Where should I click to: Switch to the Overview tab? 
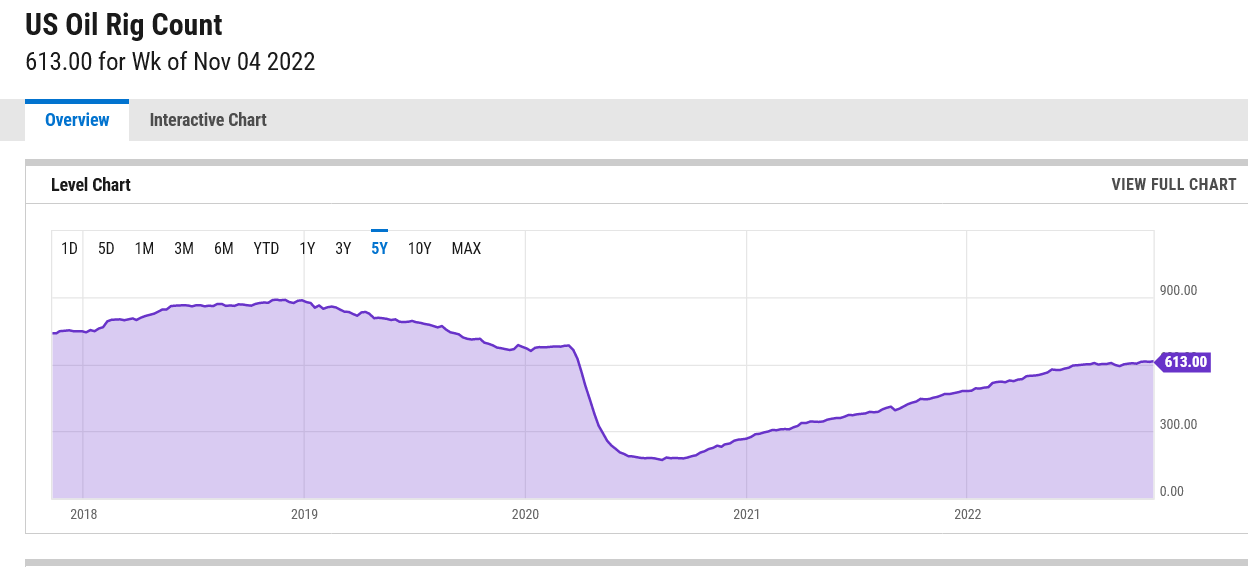point(77,120)
